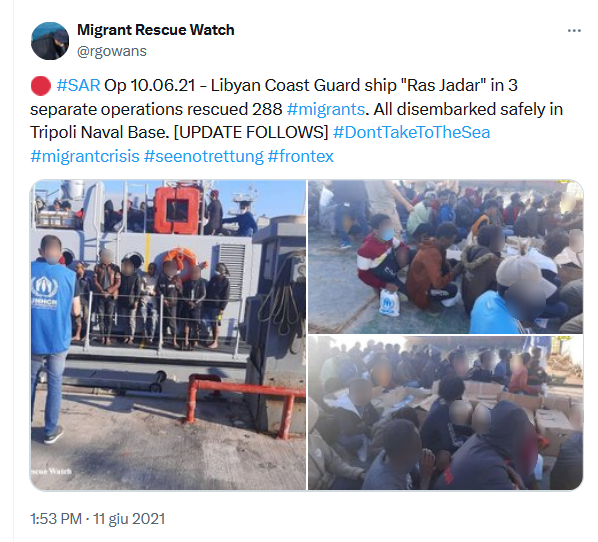Open the three-dot more options menu
The width and height of the screenshot is (598, 542).
point(574,31)
